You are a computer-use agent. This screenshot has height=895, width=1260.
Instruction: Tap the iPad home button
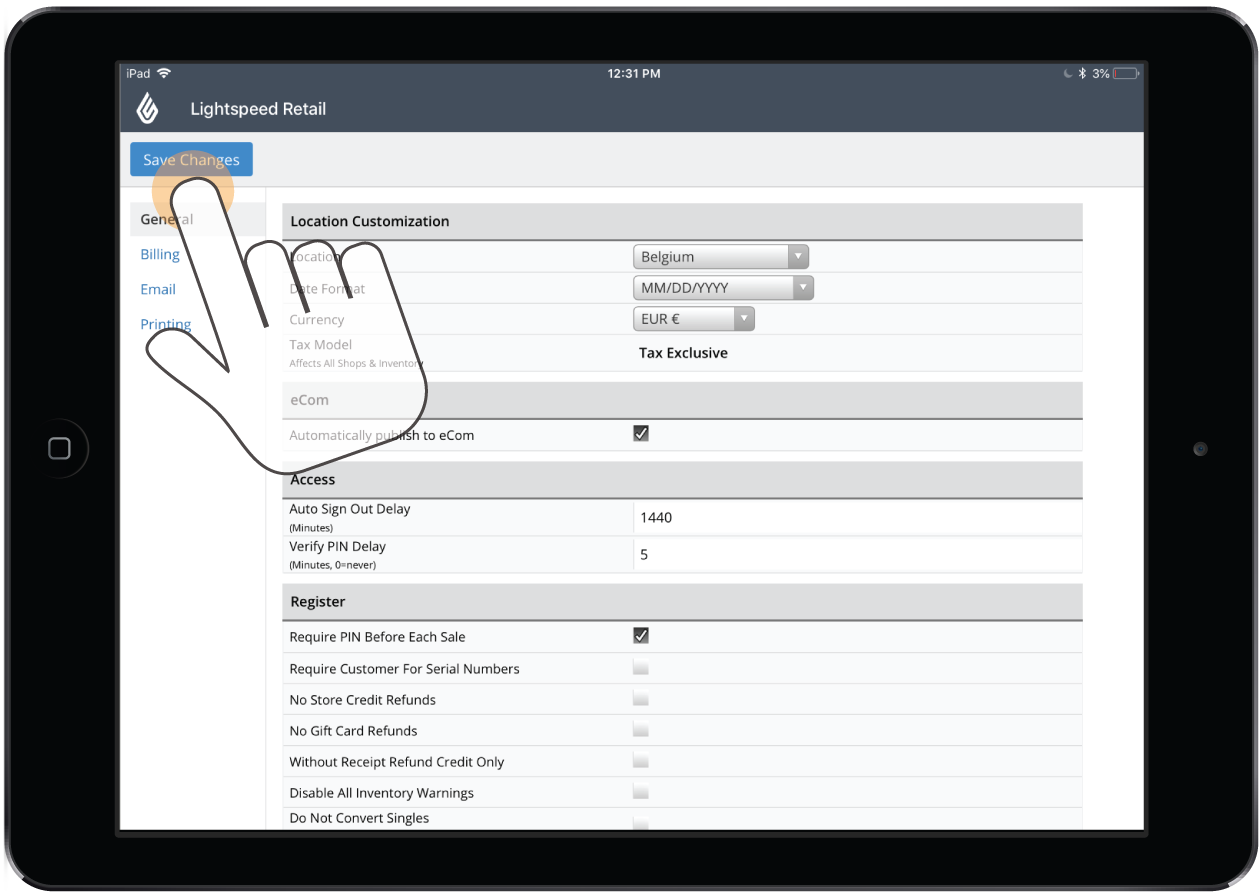[59, 448]
